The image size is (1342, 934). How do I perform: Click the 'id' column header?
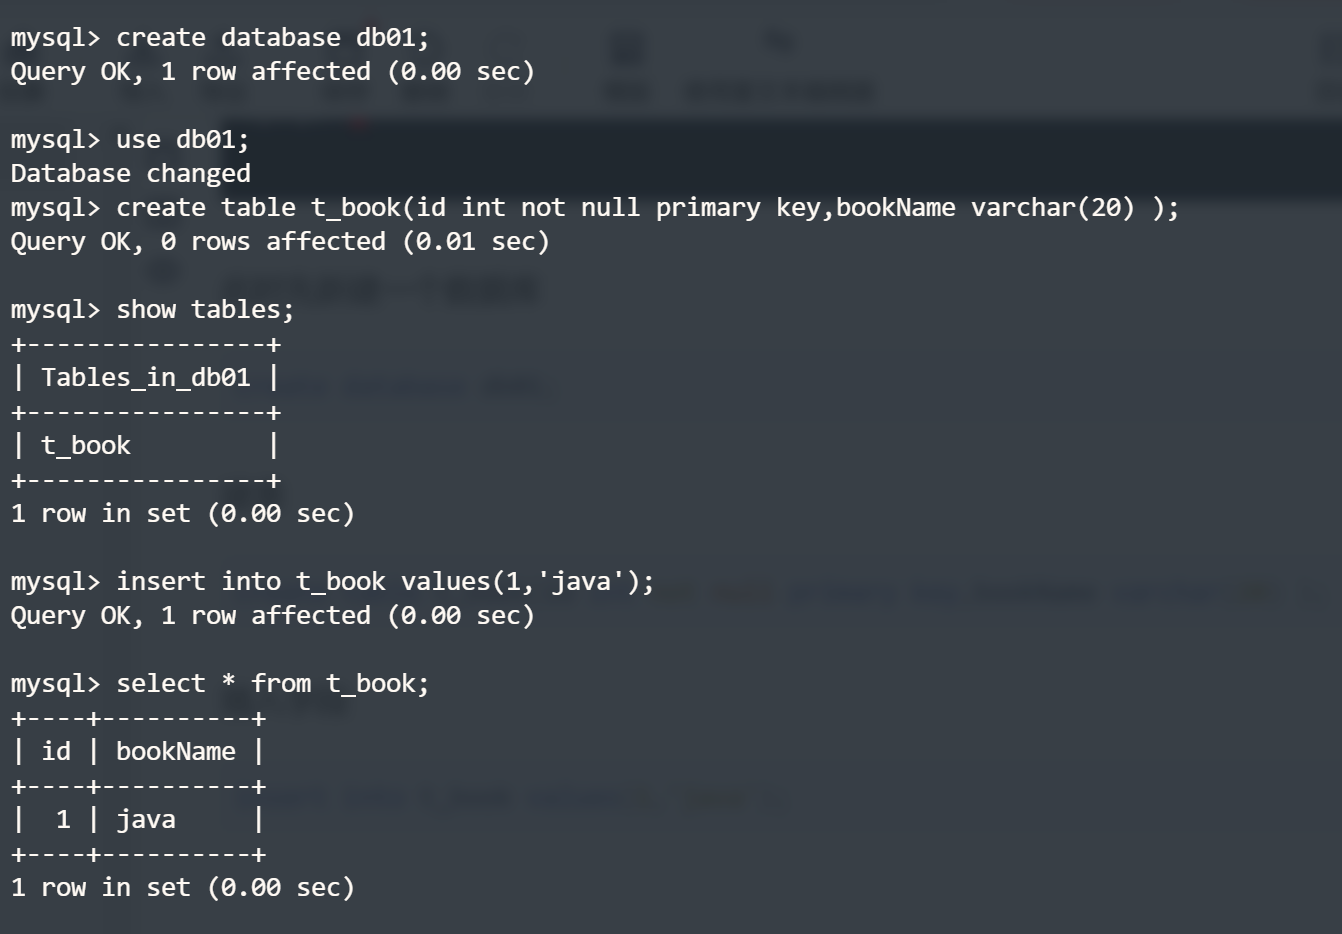point(56,752)
